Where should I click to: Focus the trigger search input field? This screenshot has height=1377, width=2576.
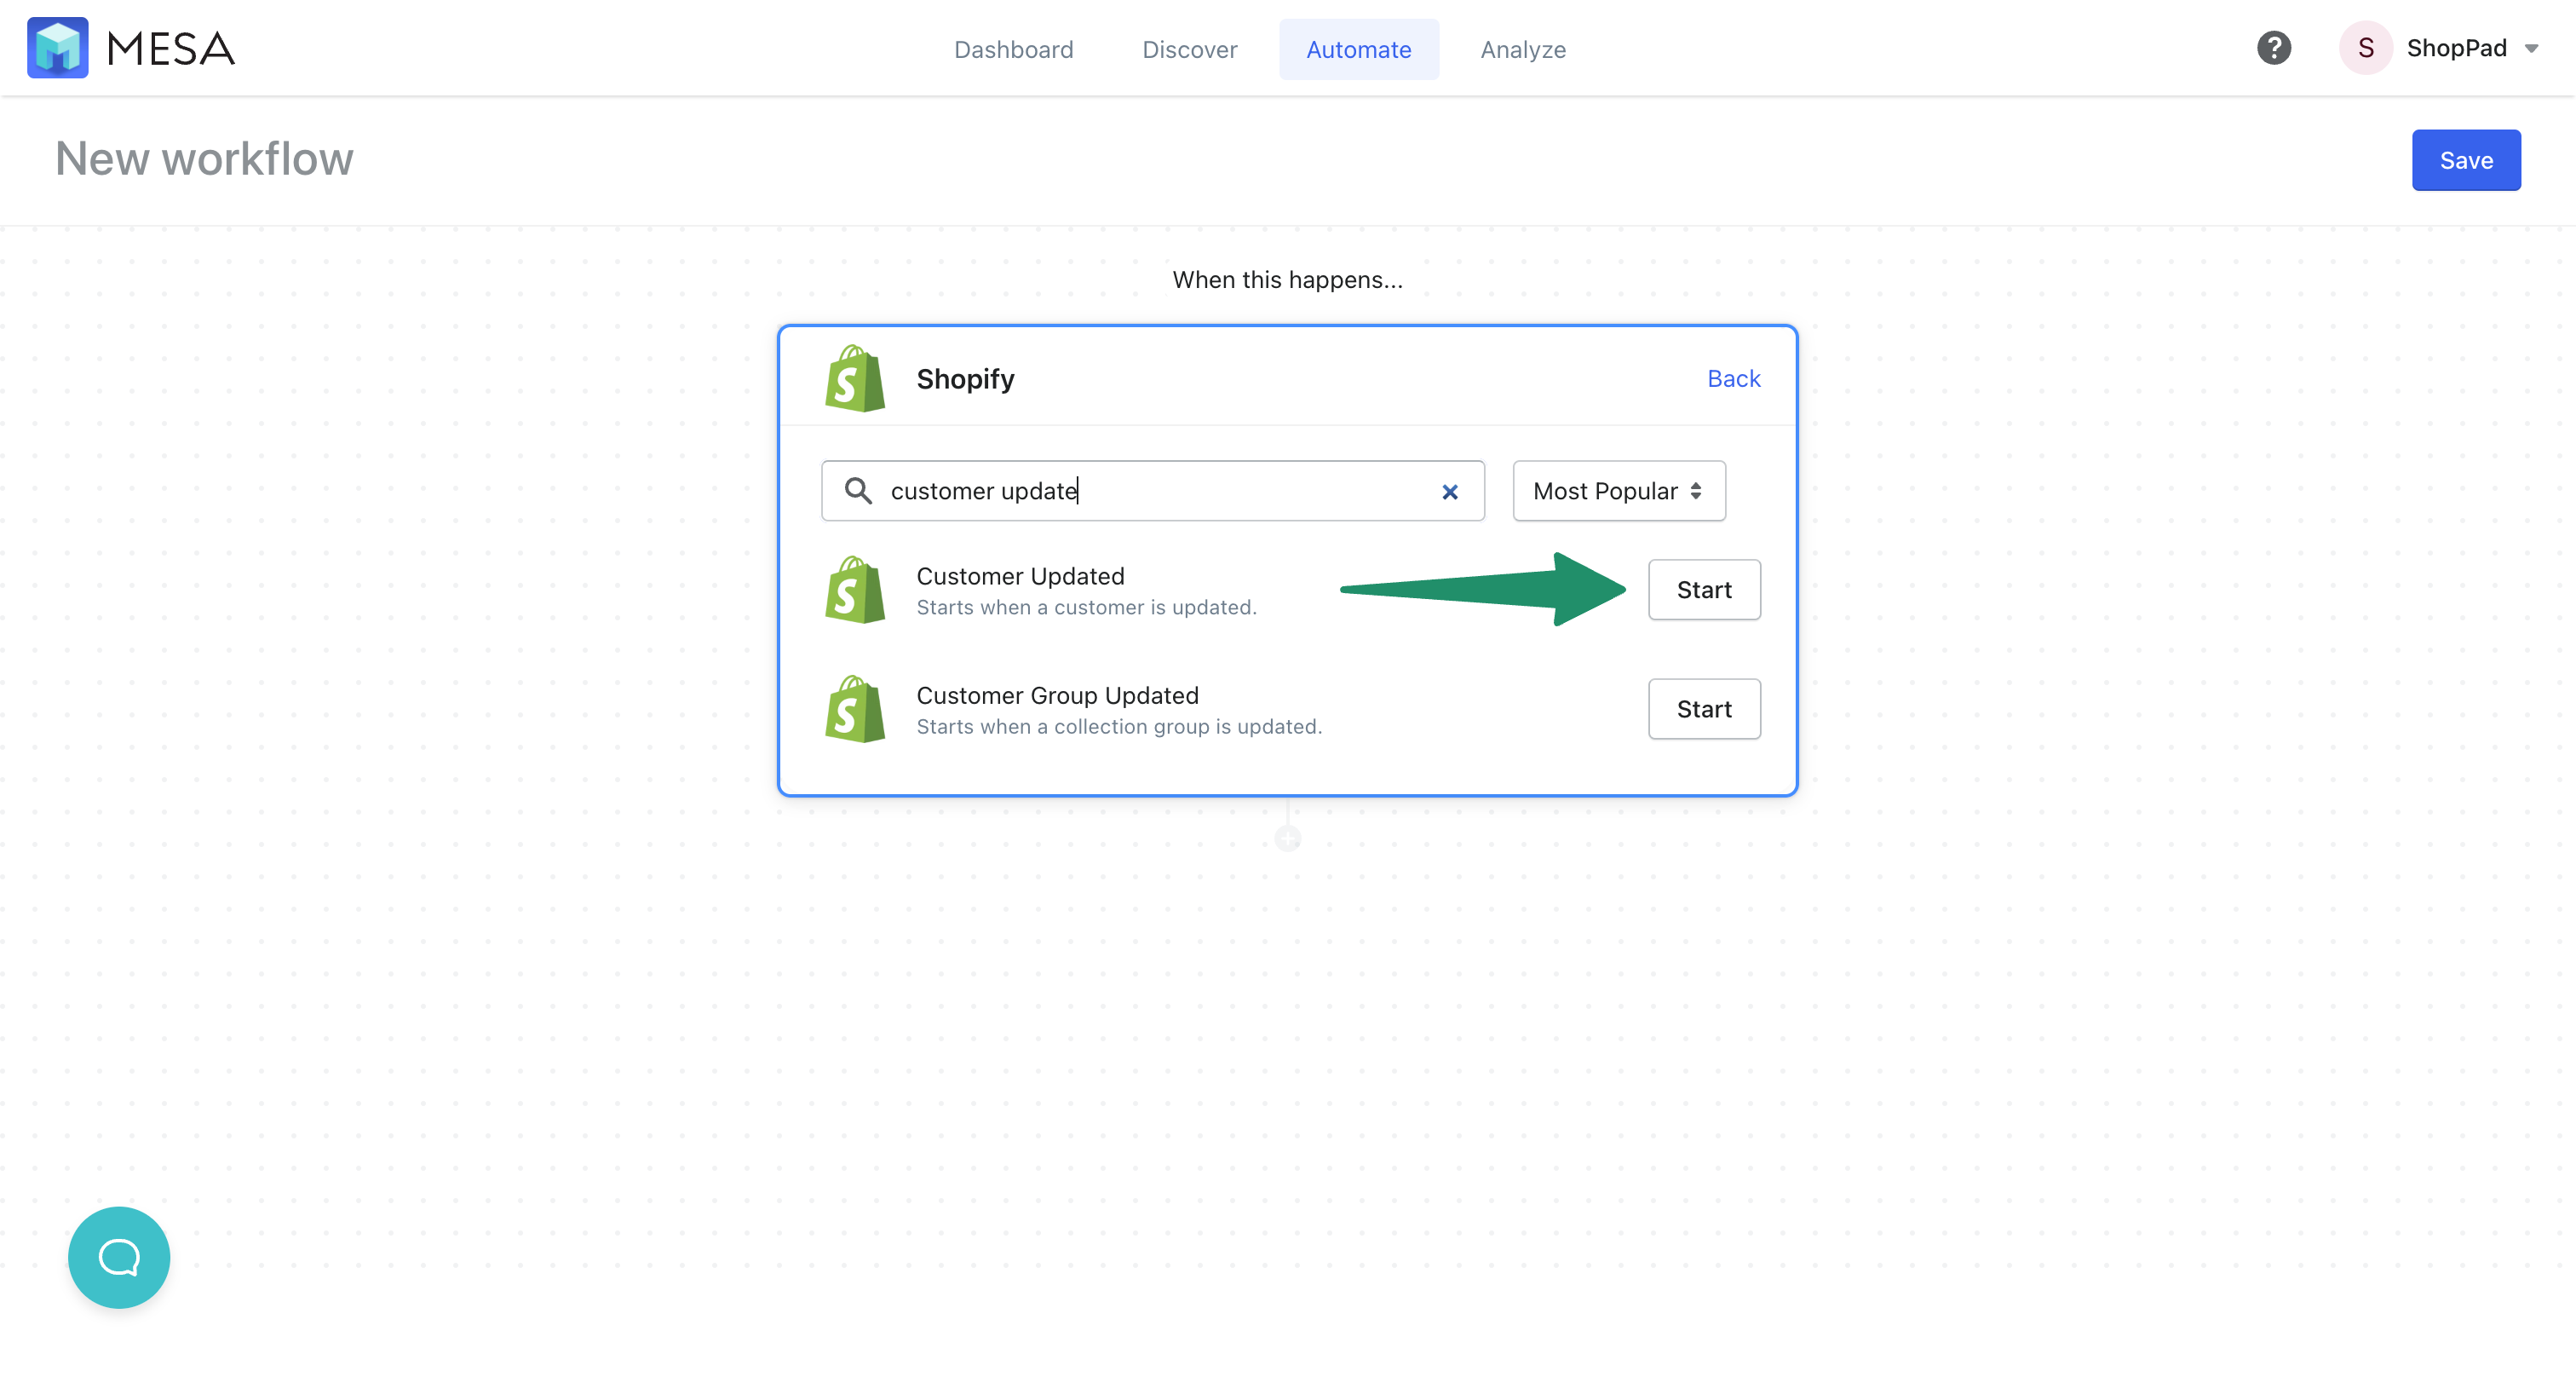coord(1152,491)
